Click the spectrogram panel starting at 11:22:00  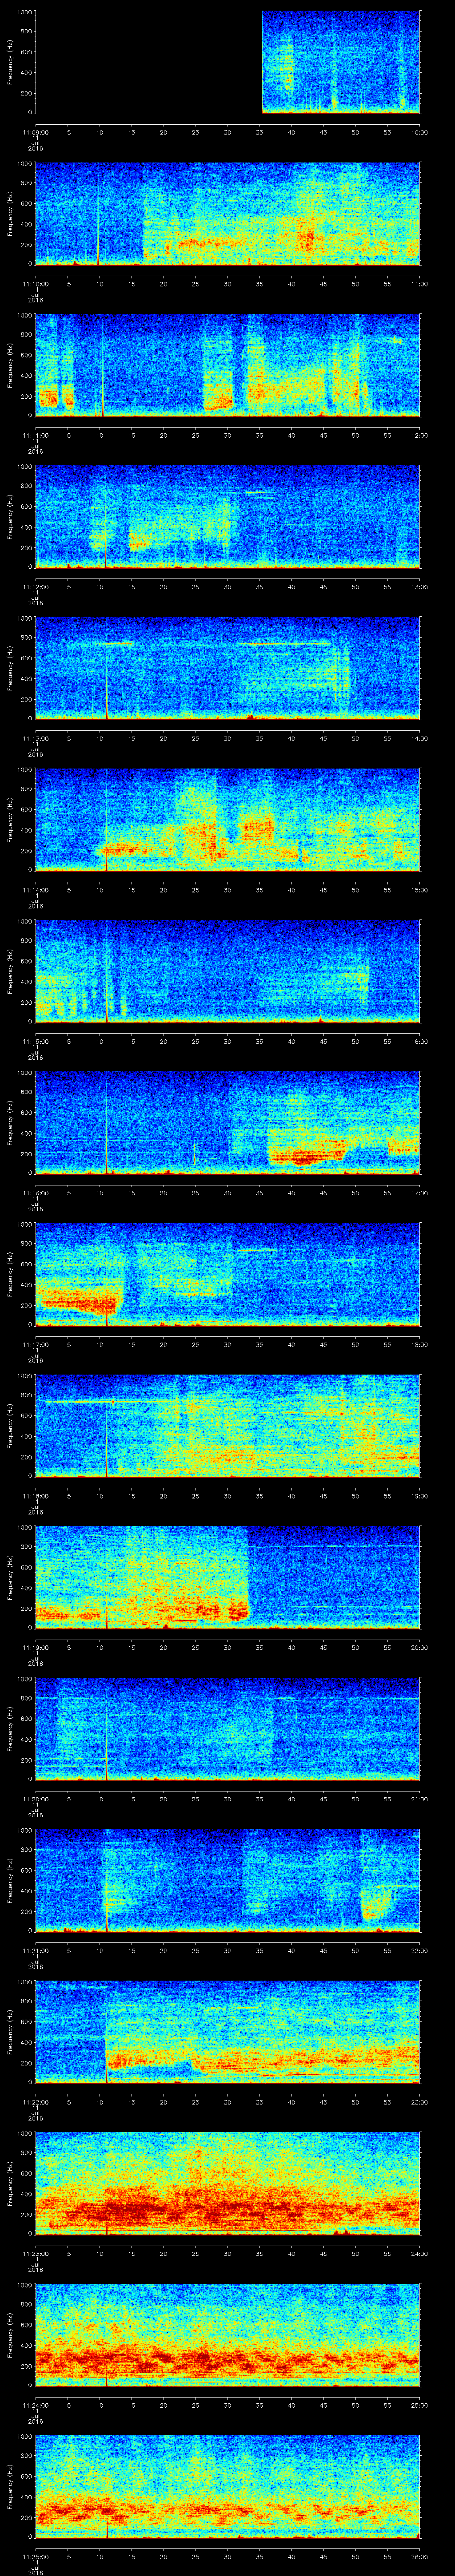227,2032
